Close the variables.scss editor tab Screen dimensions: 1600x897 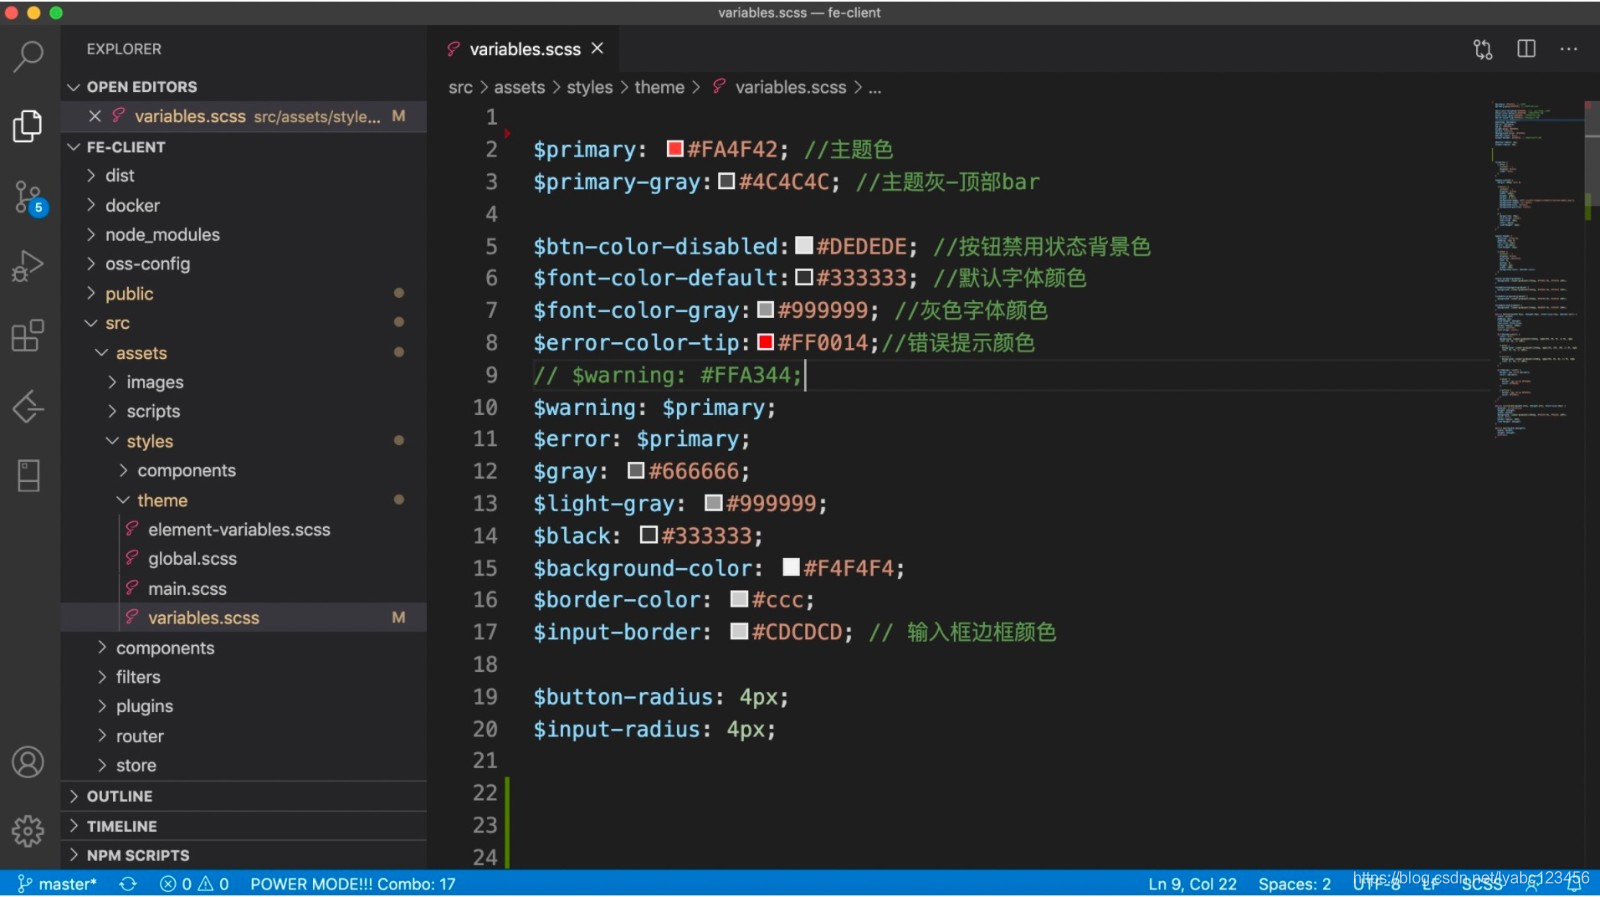click(x=597, y=48)
